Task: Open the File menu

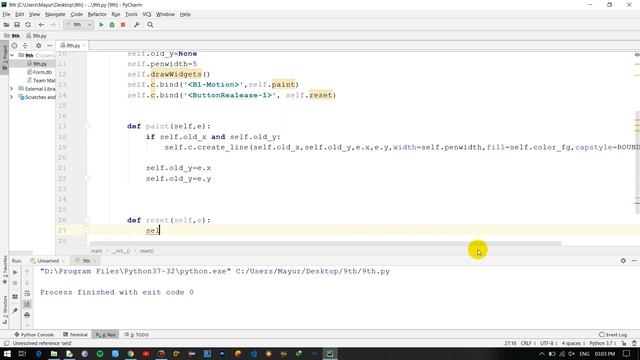Action: point(6,14)
